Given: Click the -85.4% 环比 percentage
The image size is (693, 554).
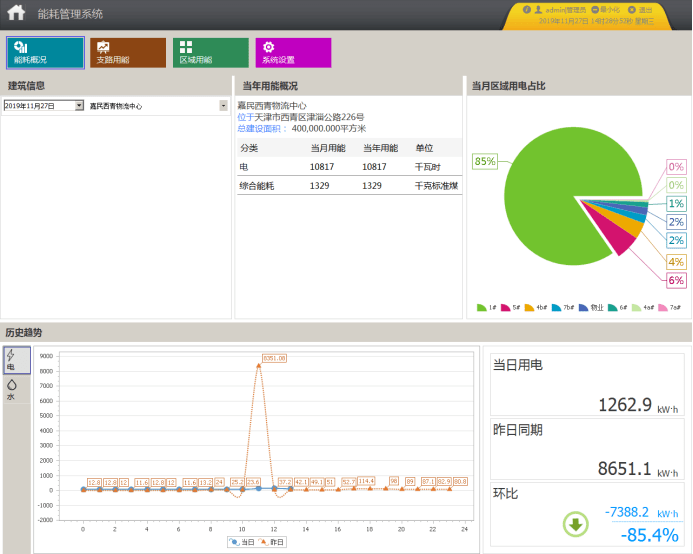Looking at the screenshot, I should [650, 535].
